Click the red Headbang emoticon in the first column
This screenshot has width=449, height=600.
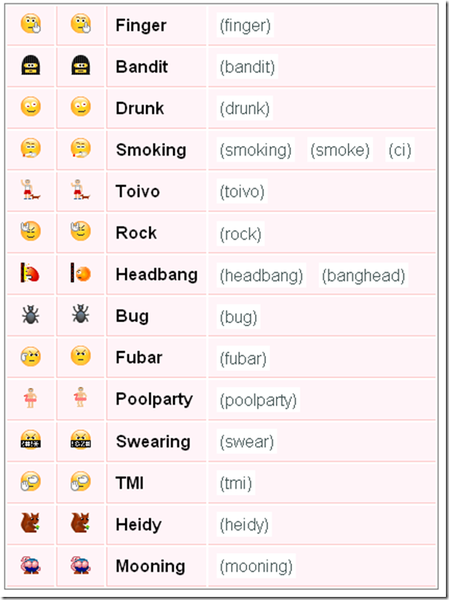click(30, 273)
